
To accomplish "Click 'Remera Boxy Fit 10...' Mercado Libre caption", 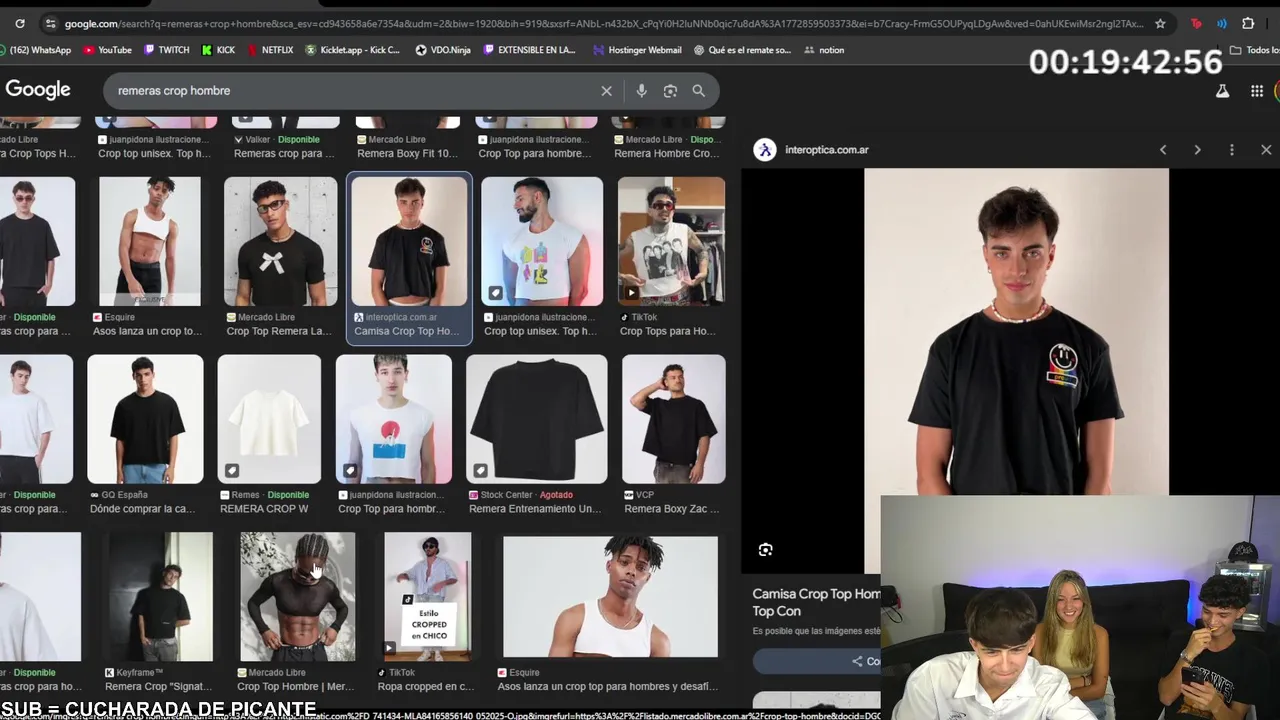I will point(407,154).
